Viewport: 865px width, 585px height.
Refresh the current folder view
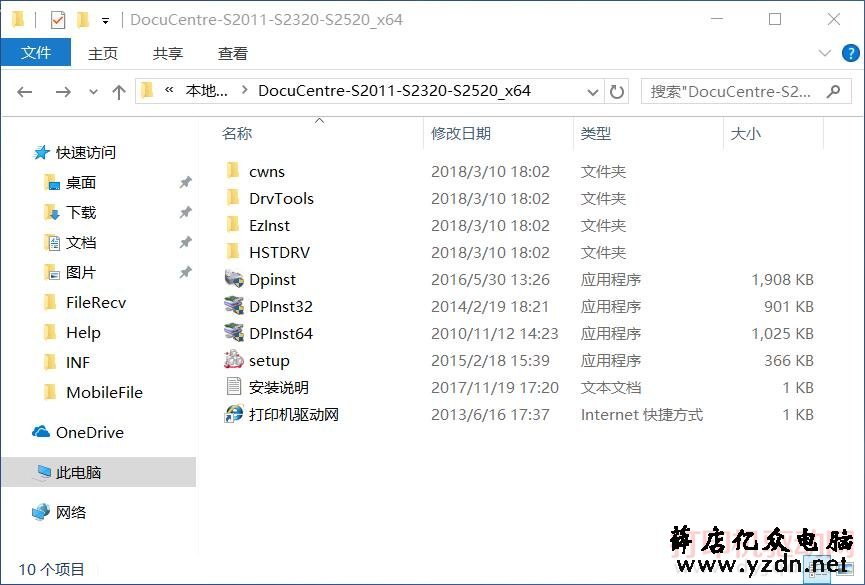tap(617, 92)
